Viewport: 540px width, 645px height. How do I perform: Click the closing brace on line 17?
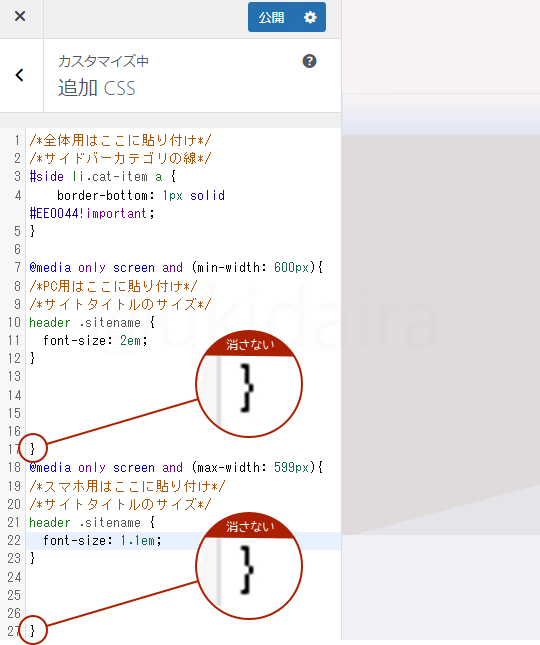32,449
